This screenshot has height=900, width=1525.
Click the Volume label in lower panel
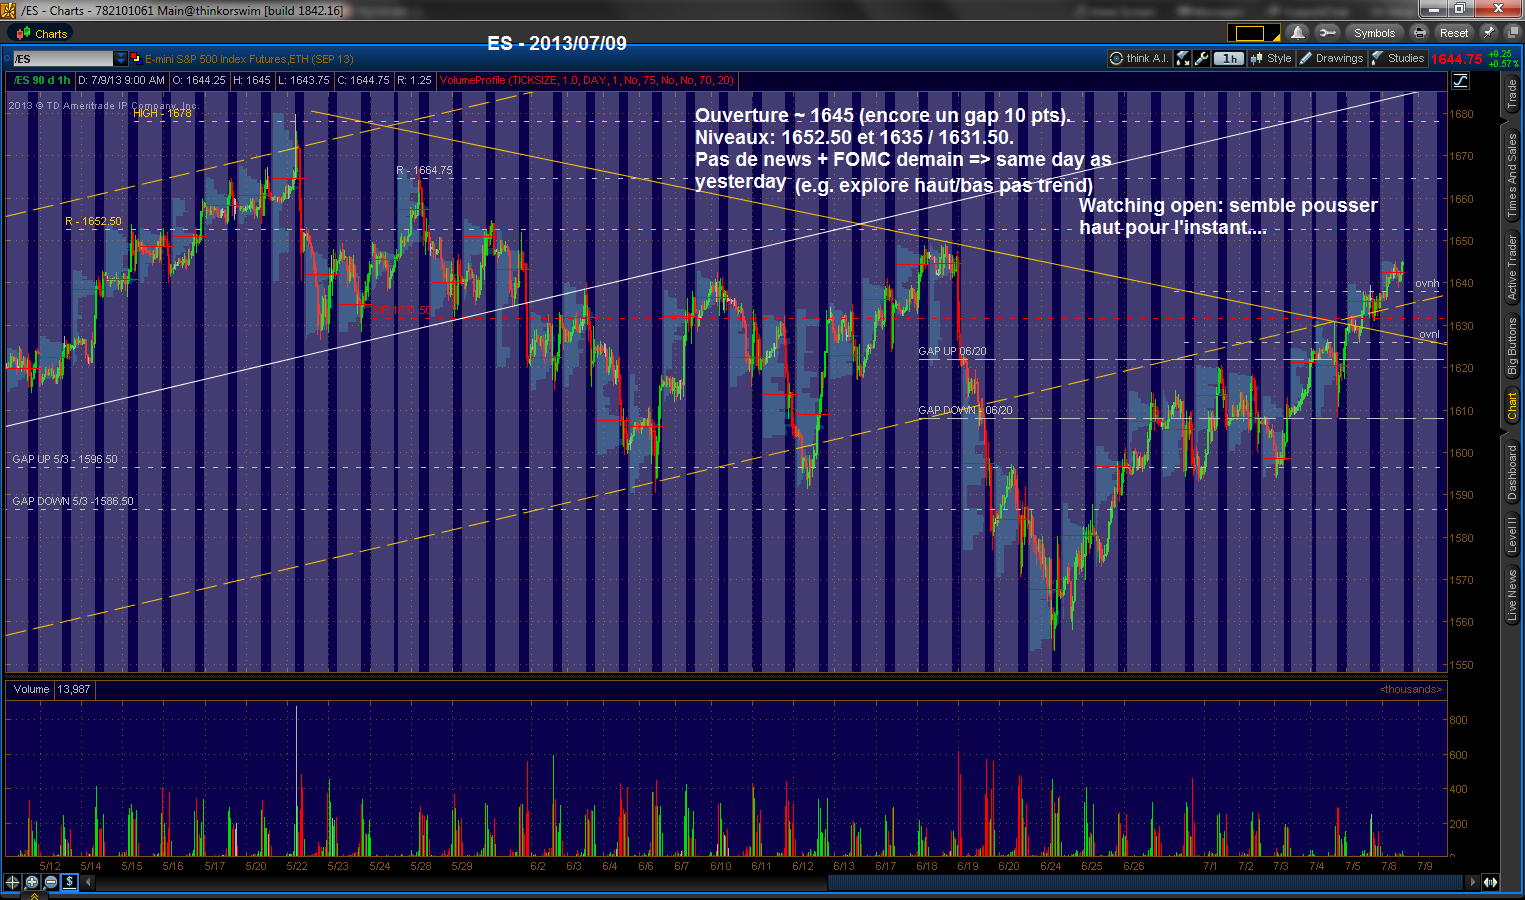tap(31, 689)
